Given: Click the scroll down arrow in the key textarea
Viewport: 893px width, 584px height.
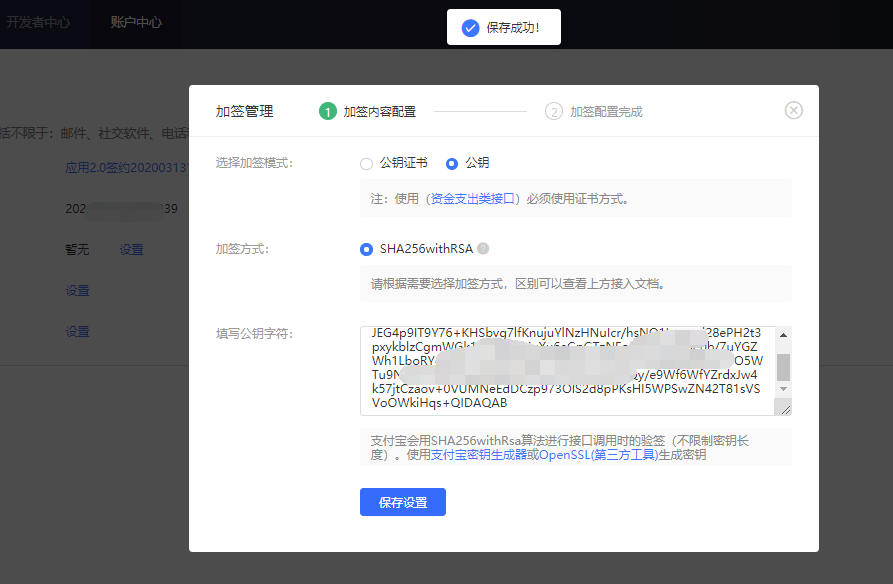Looking at the screenshot, I should [784, 388].
